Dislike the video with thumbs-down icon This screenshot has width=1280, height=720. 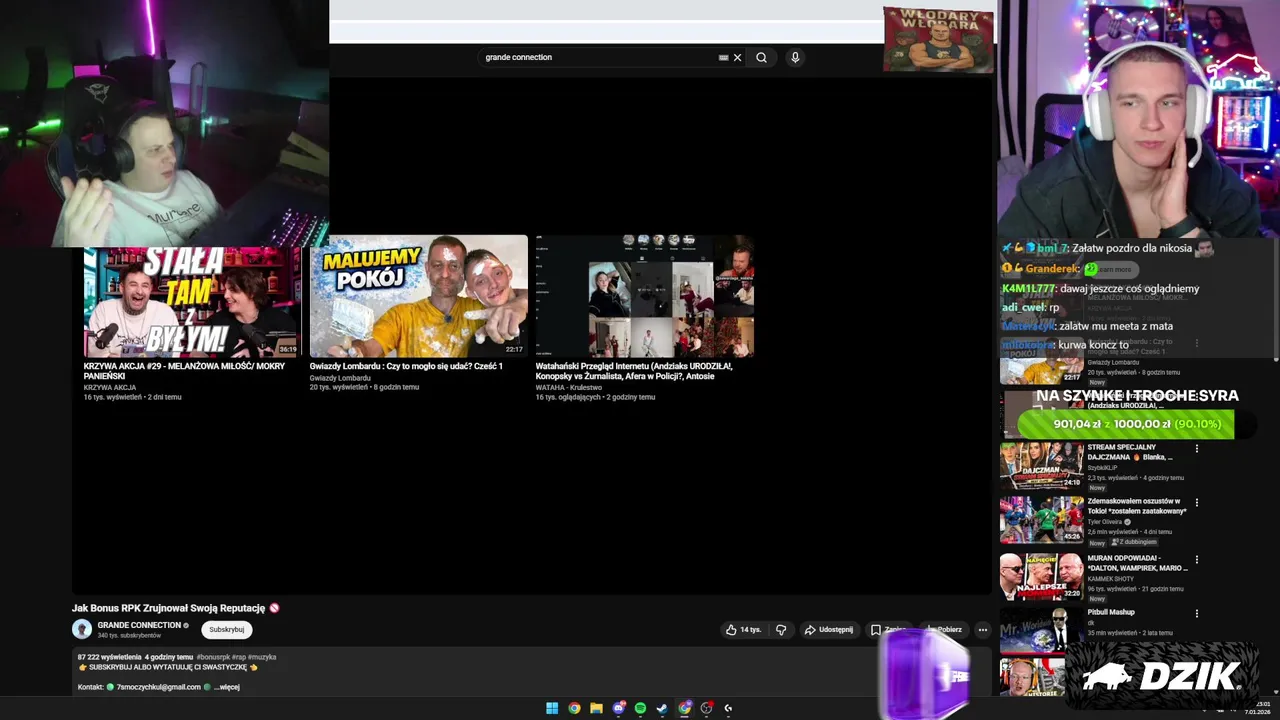pos(781,630)
